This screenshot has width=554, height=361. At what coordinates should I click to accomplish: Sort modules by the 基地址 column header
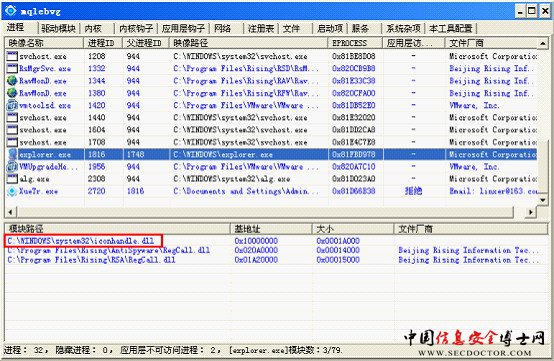point(271,229)
